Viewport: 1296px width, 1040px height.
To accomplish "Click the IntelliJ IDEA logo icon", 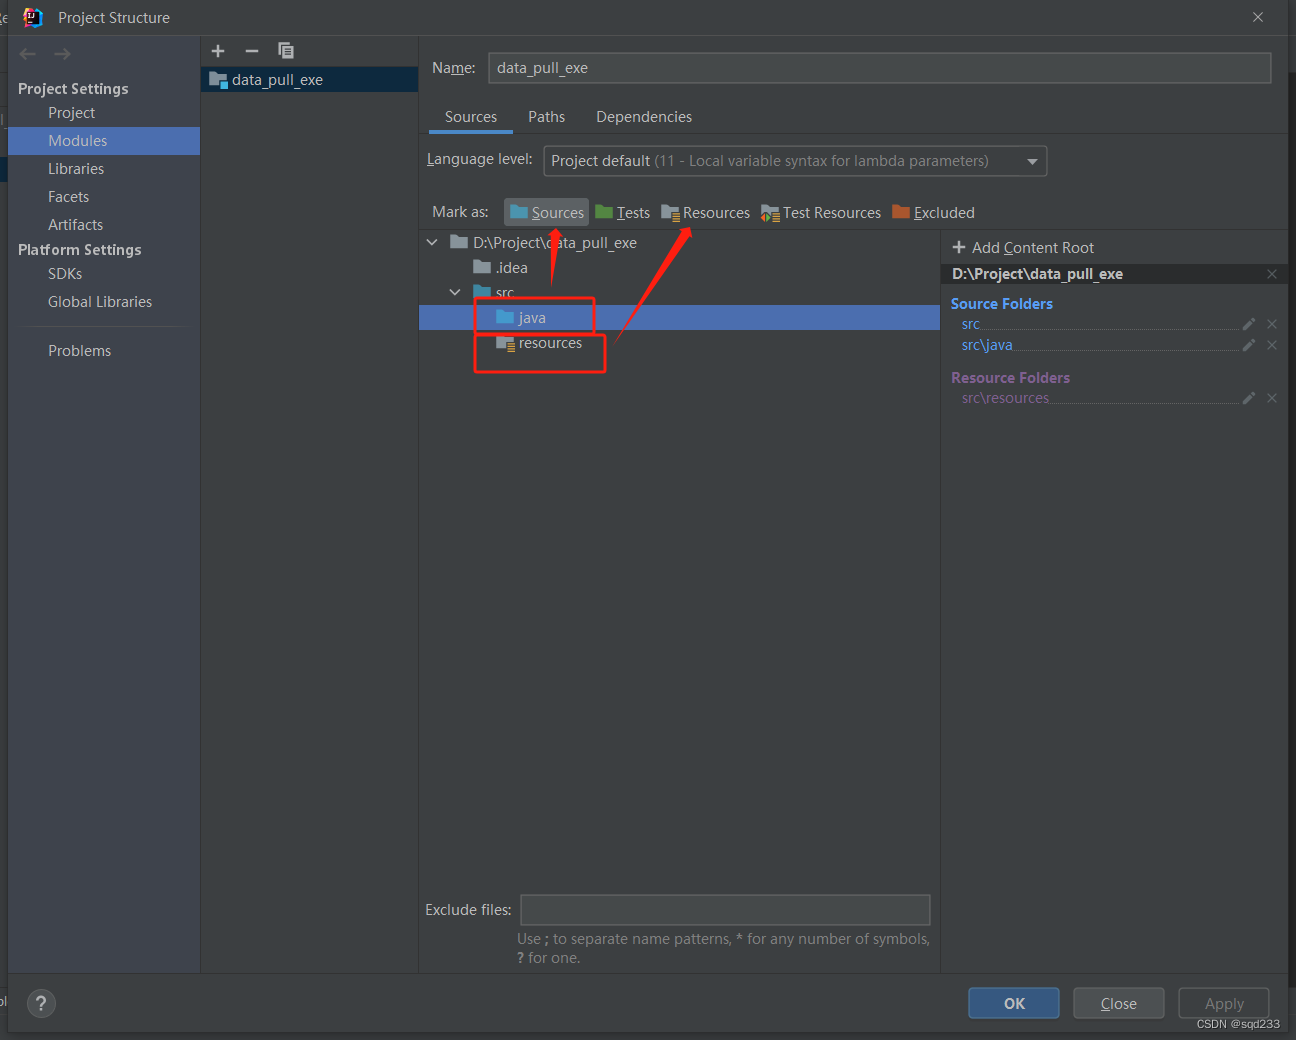I will point(33,17).
